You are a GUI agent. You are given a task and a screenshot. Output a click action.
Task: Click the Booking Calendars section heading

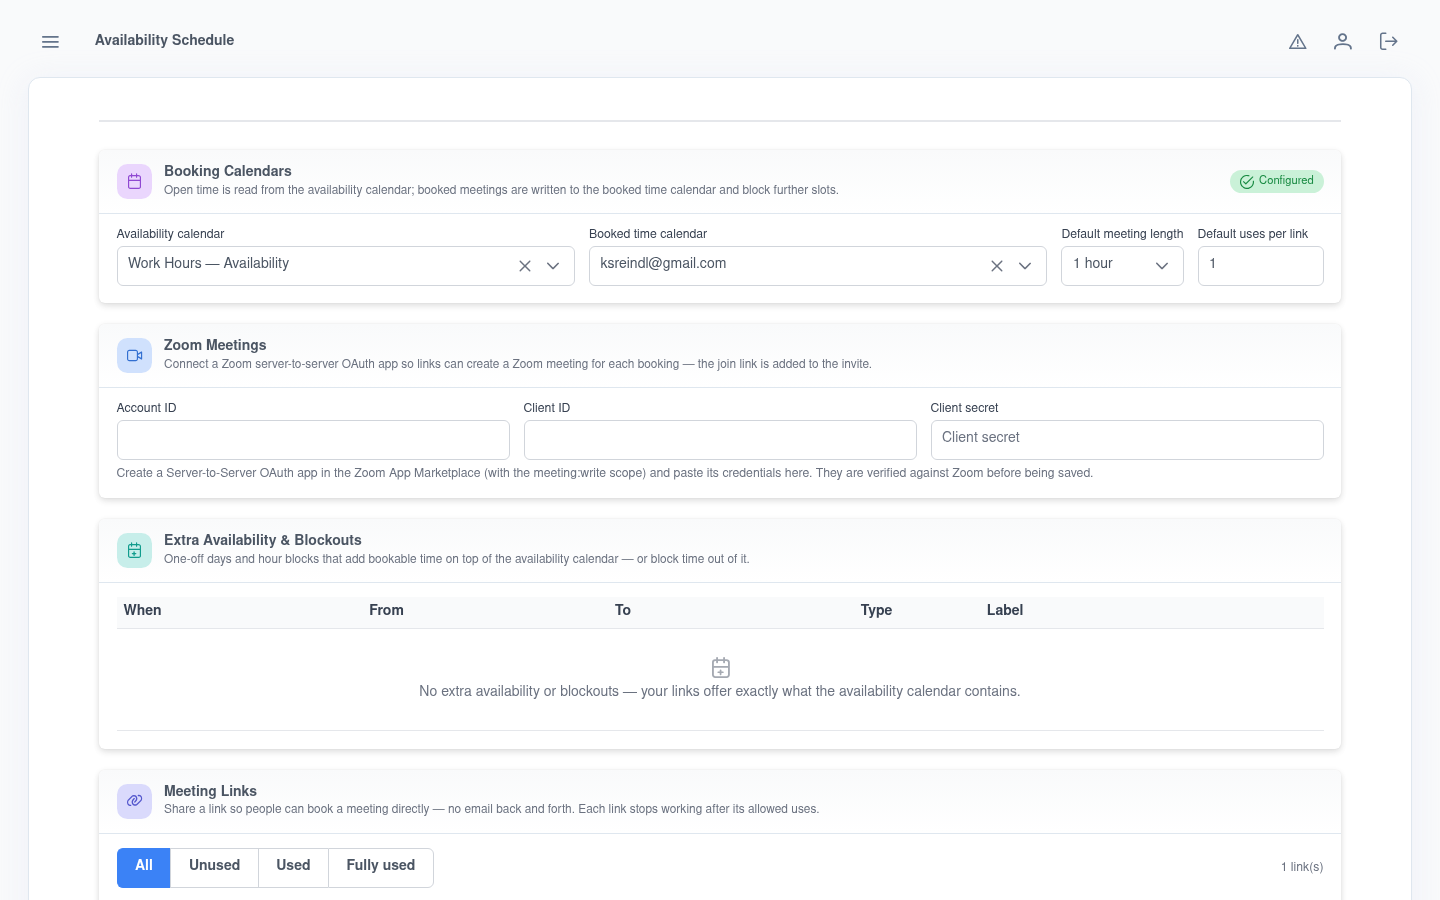228,171
